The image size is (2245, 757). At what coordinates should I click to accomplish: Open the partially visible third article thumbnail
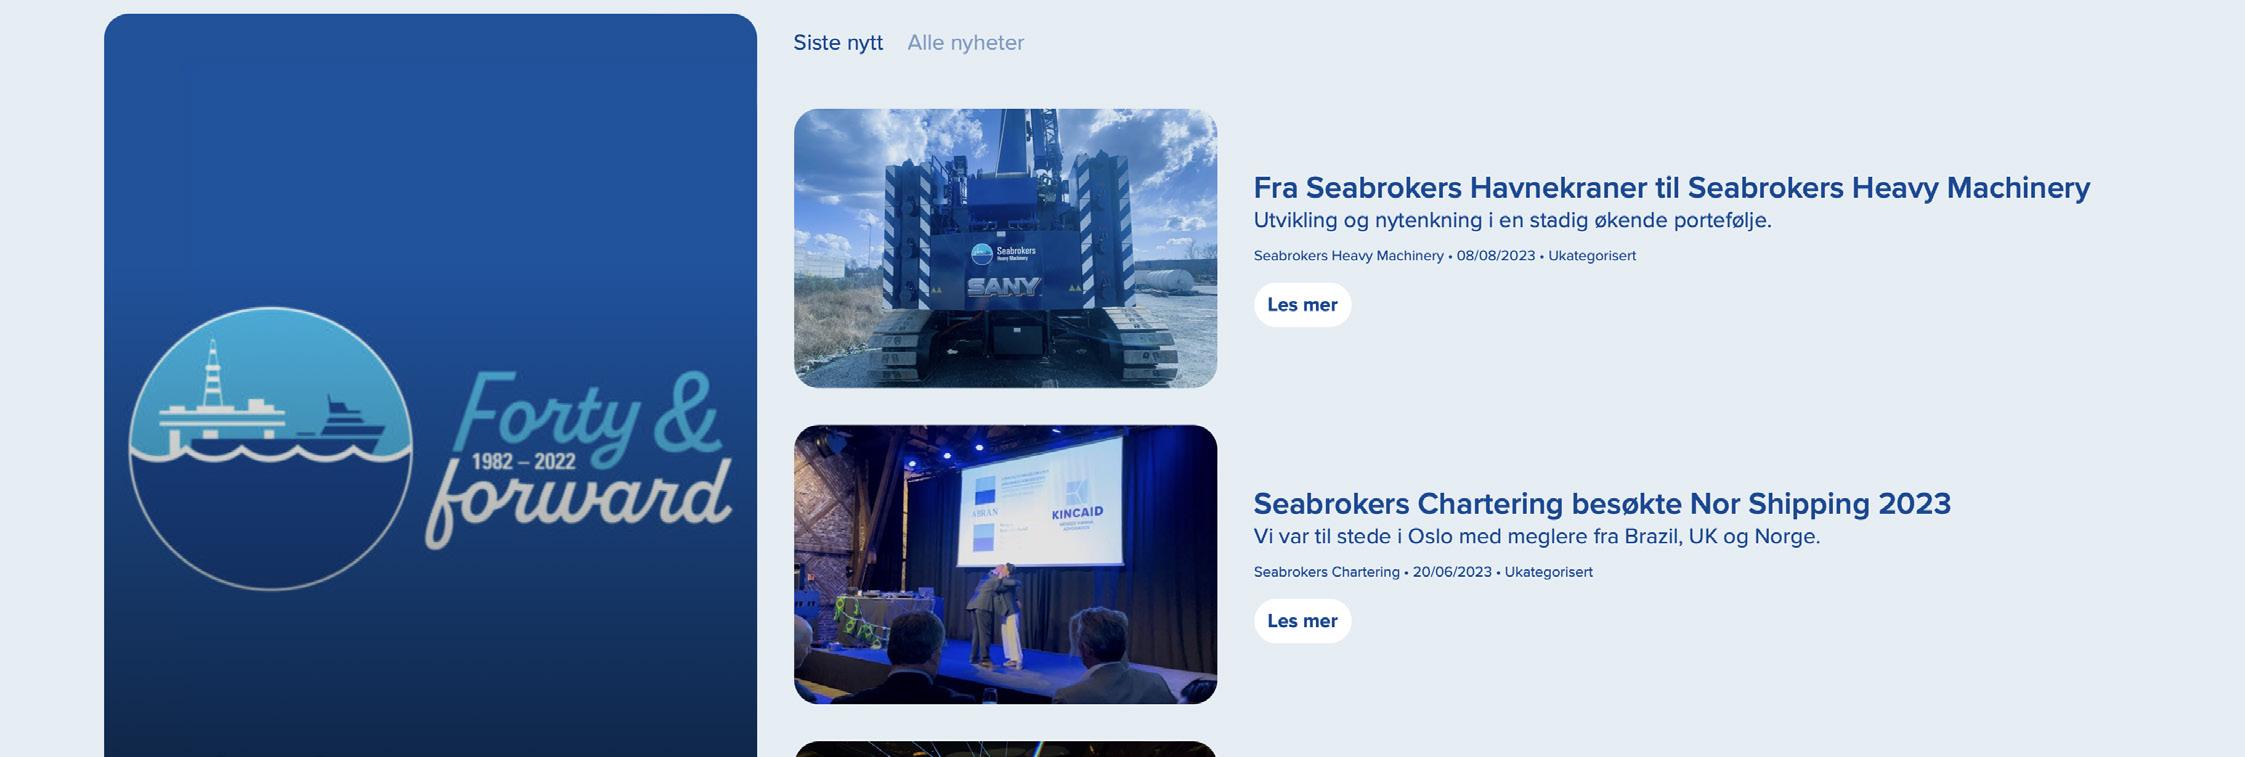click(x=1005, y=749)
